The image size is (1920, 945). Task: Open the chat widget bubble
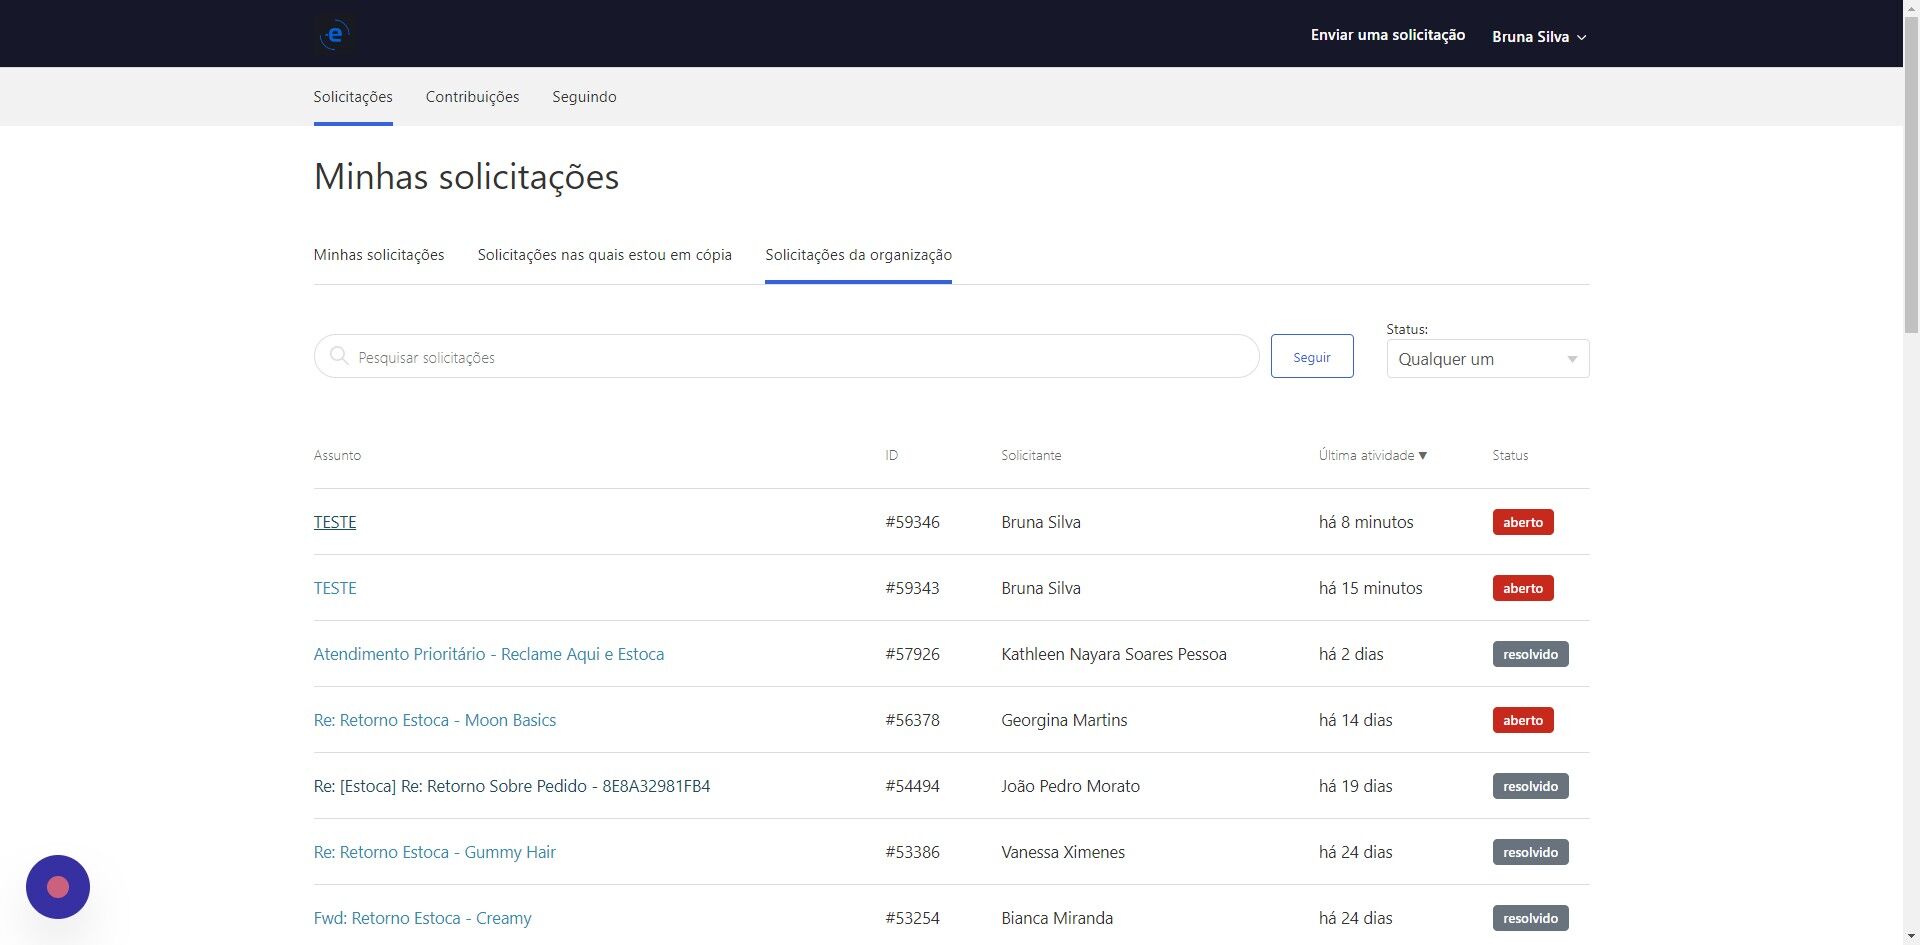pyautogui.click(x=58, y=886)
